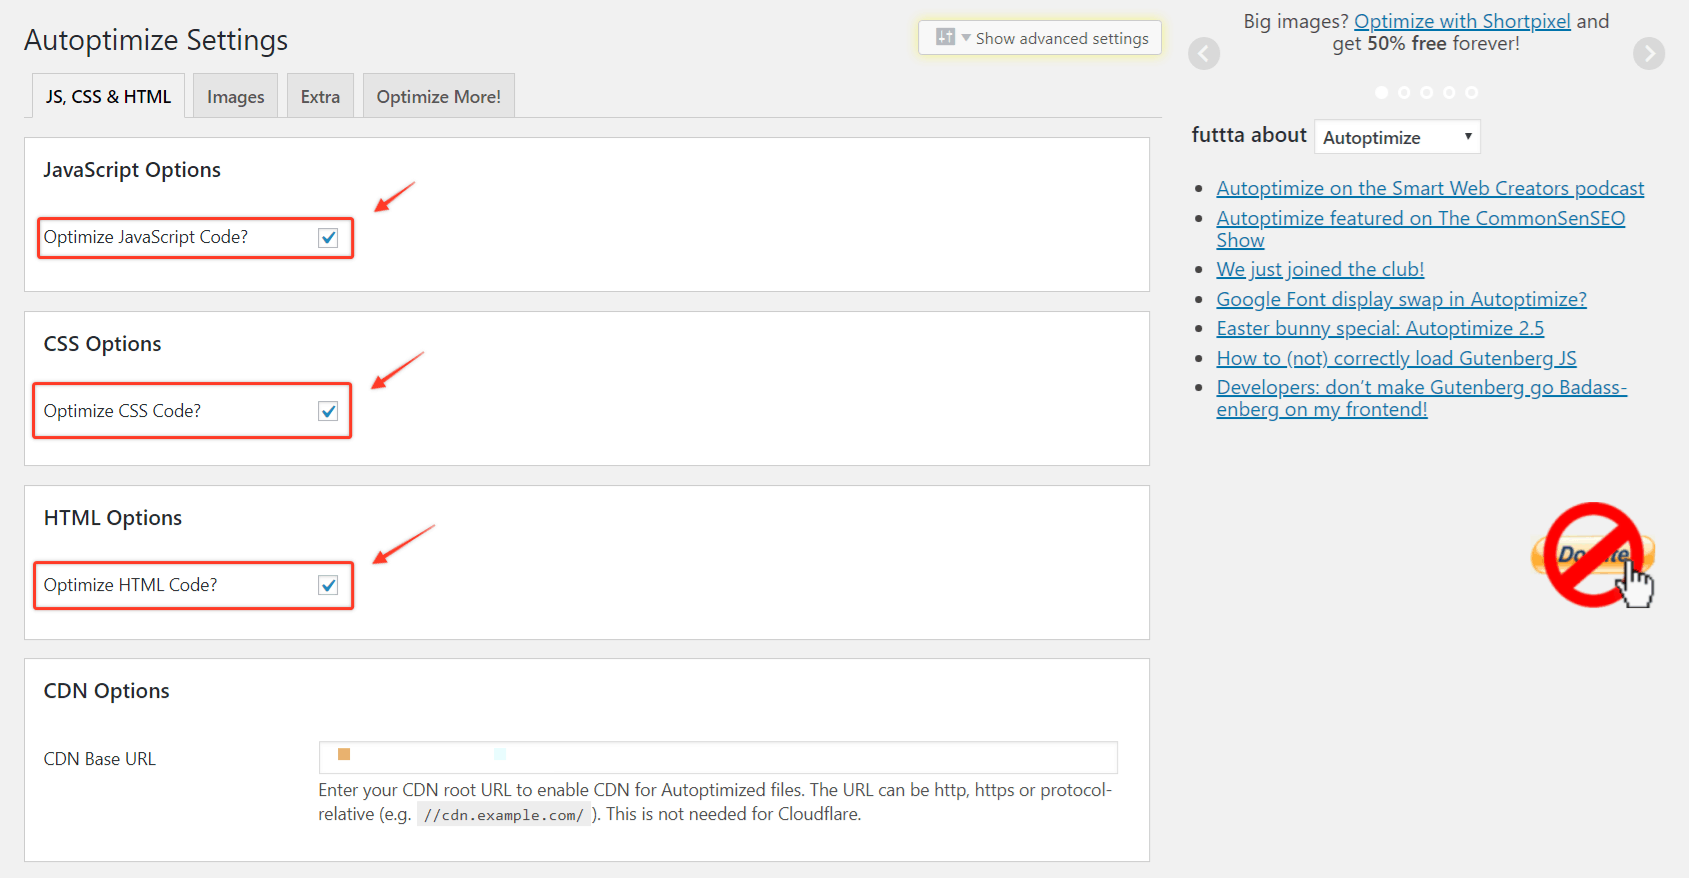Screen dimensions: 1689x878
Task: Open Easter bunny special: Autoptimize 2.5 link
Action: point(1380,328)
